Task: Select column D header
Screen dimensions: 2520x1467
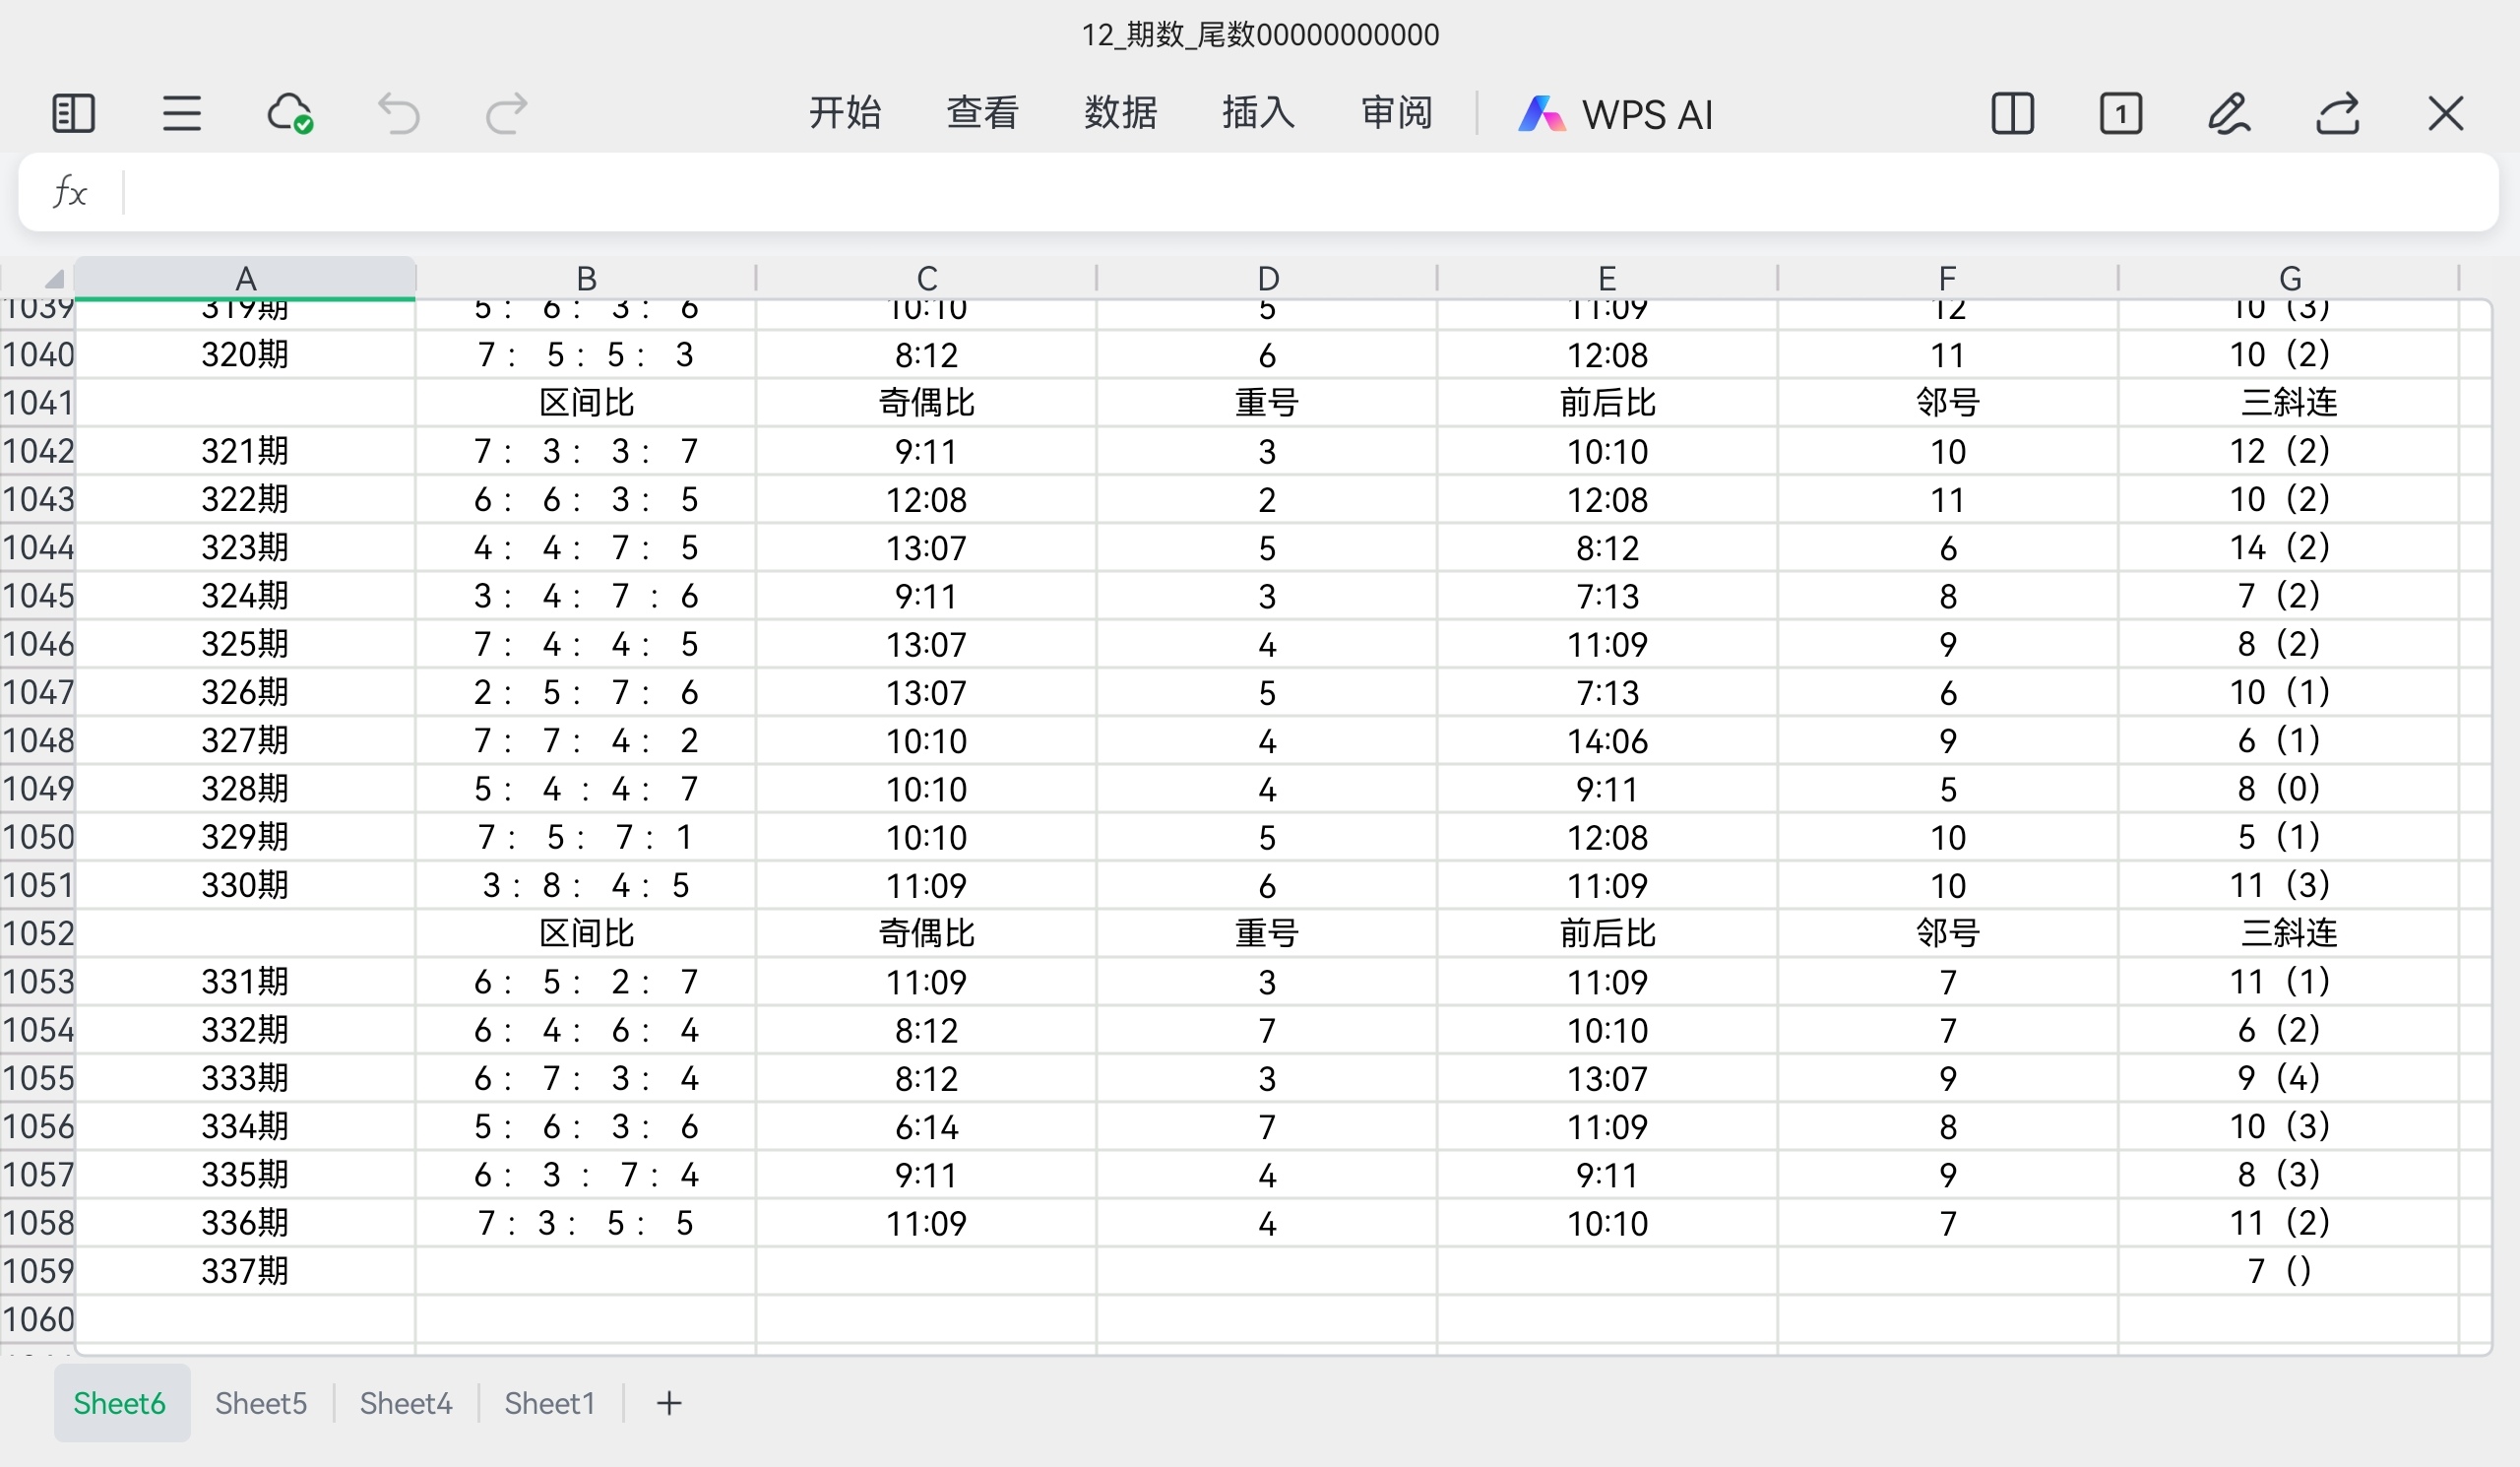Action: [x=1267, y=278]
